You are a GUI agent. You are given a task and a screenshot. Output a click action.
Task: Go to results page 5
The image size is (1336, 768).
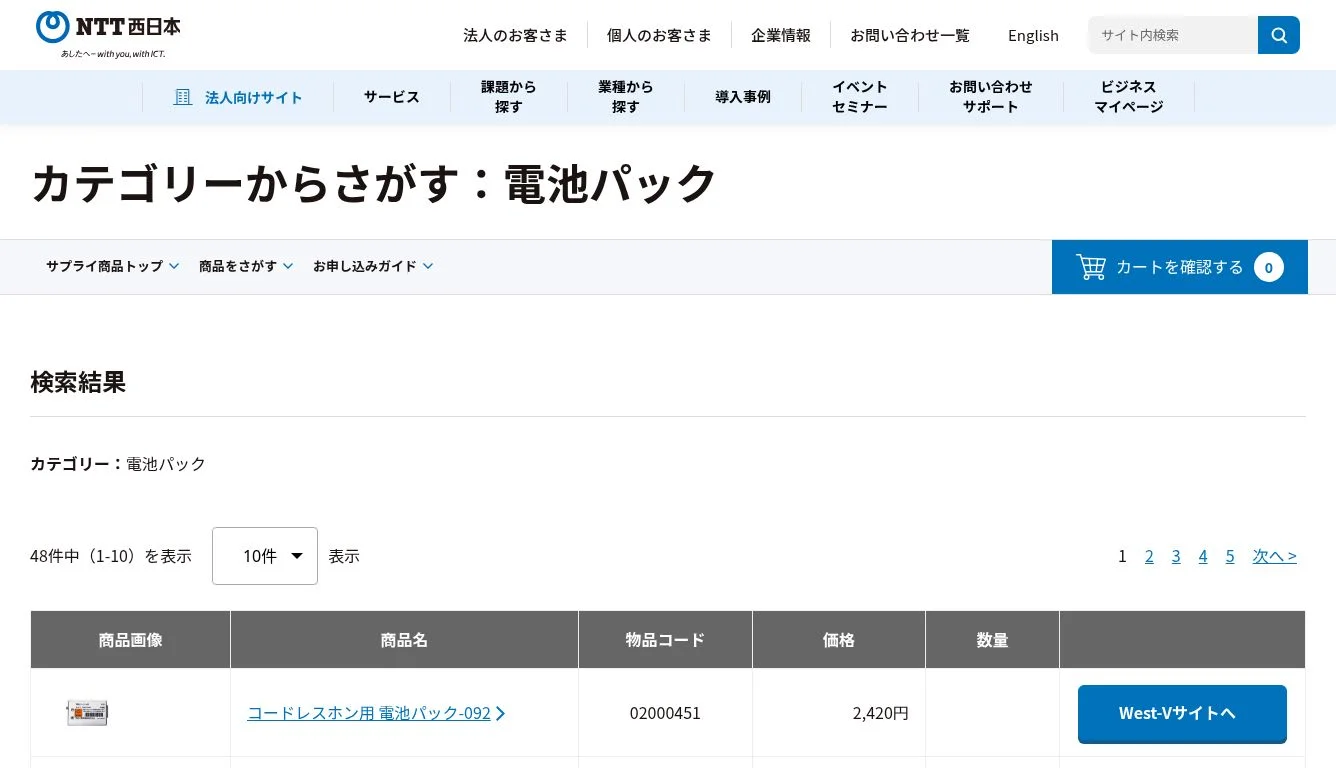(x=1230, y=556)
